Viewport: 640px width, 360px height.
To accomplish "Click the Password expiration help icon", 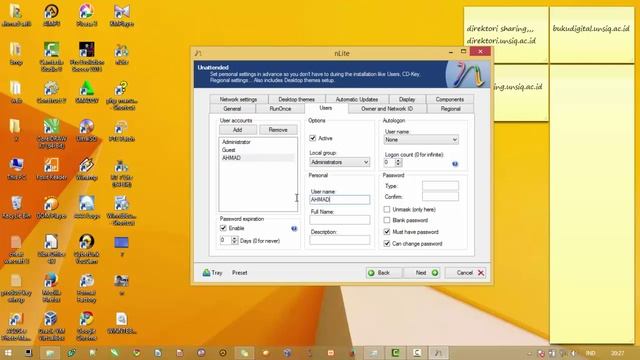I will coord(294,229).
